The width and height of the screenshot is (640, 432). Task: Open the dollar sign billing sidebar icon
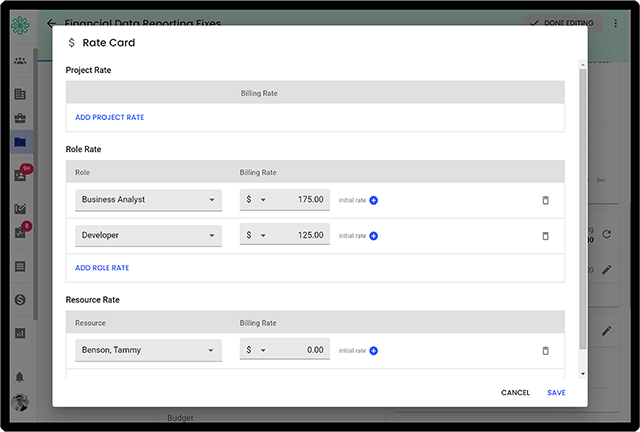tap(20, 300)
